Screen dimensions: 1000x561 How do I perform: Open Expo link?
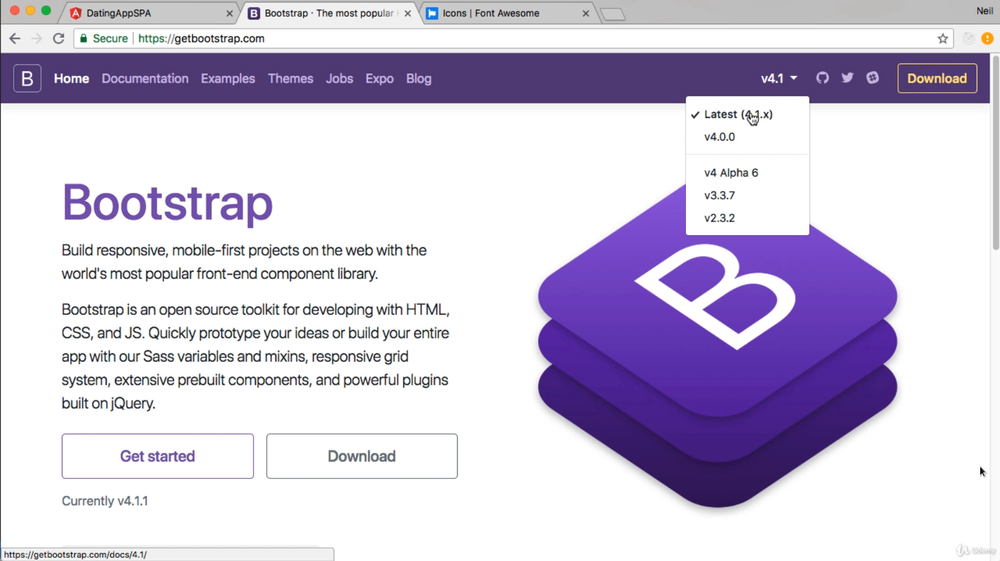click(379, 78)
